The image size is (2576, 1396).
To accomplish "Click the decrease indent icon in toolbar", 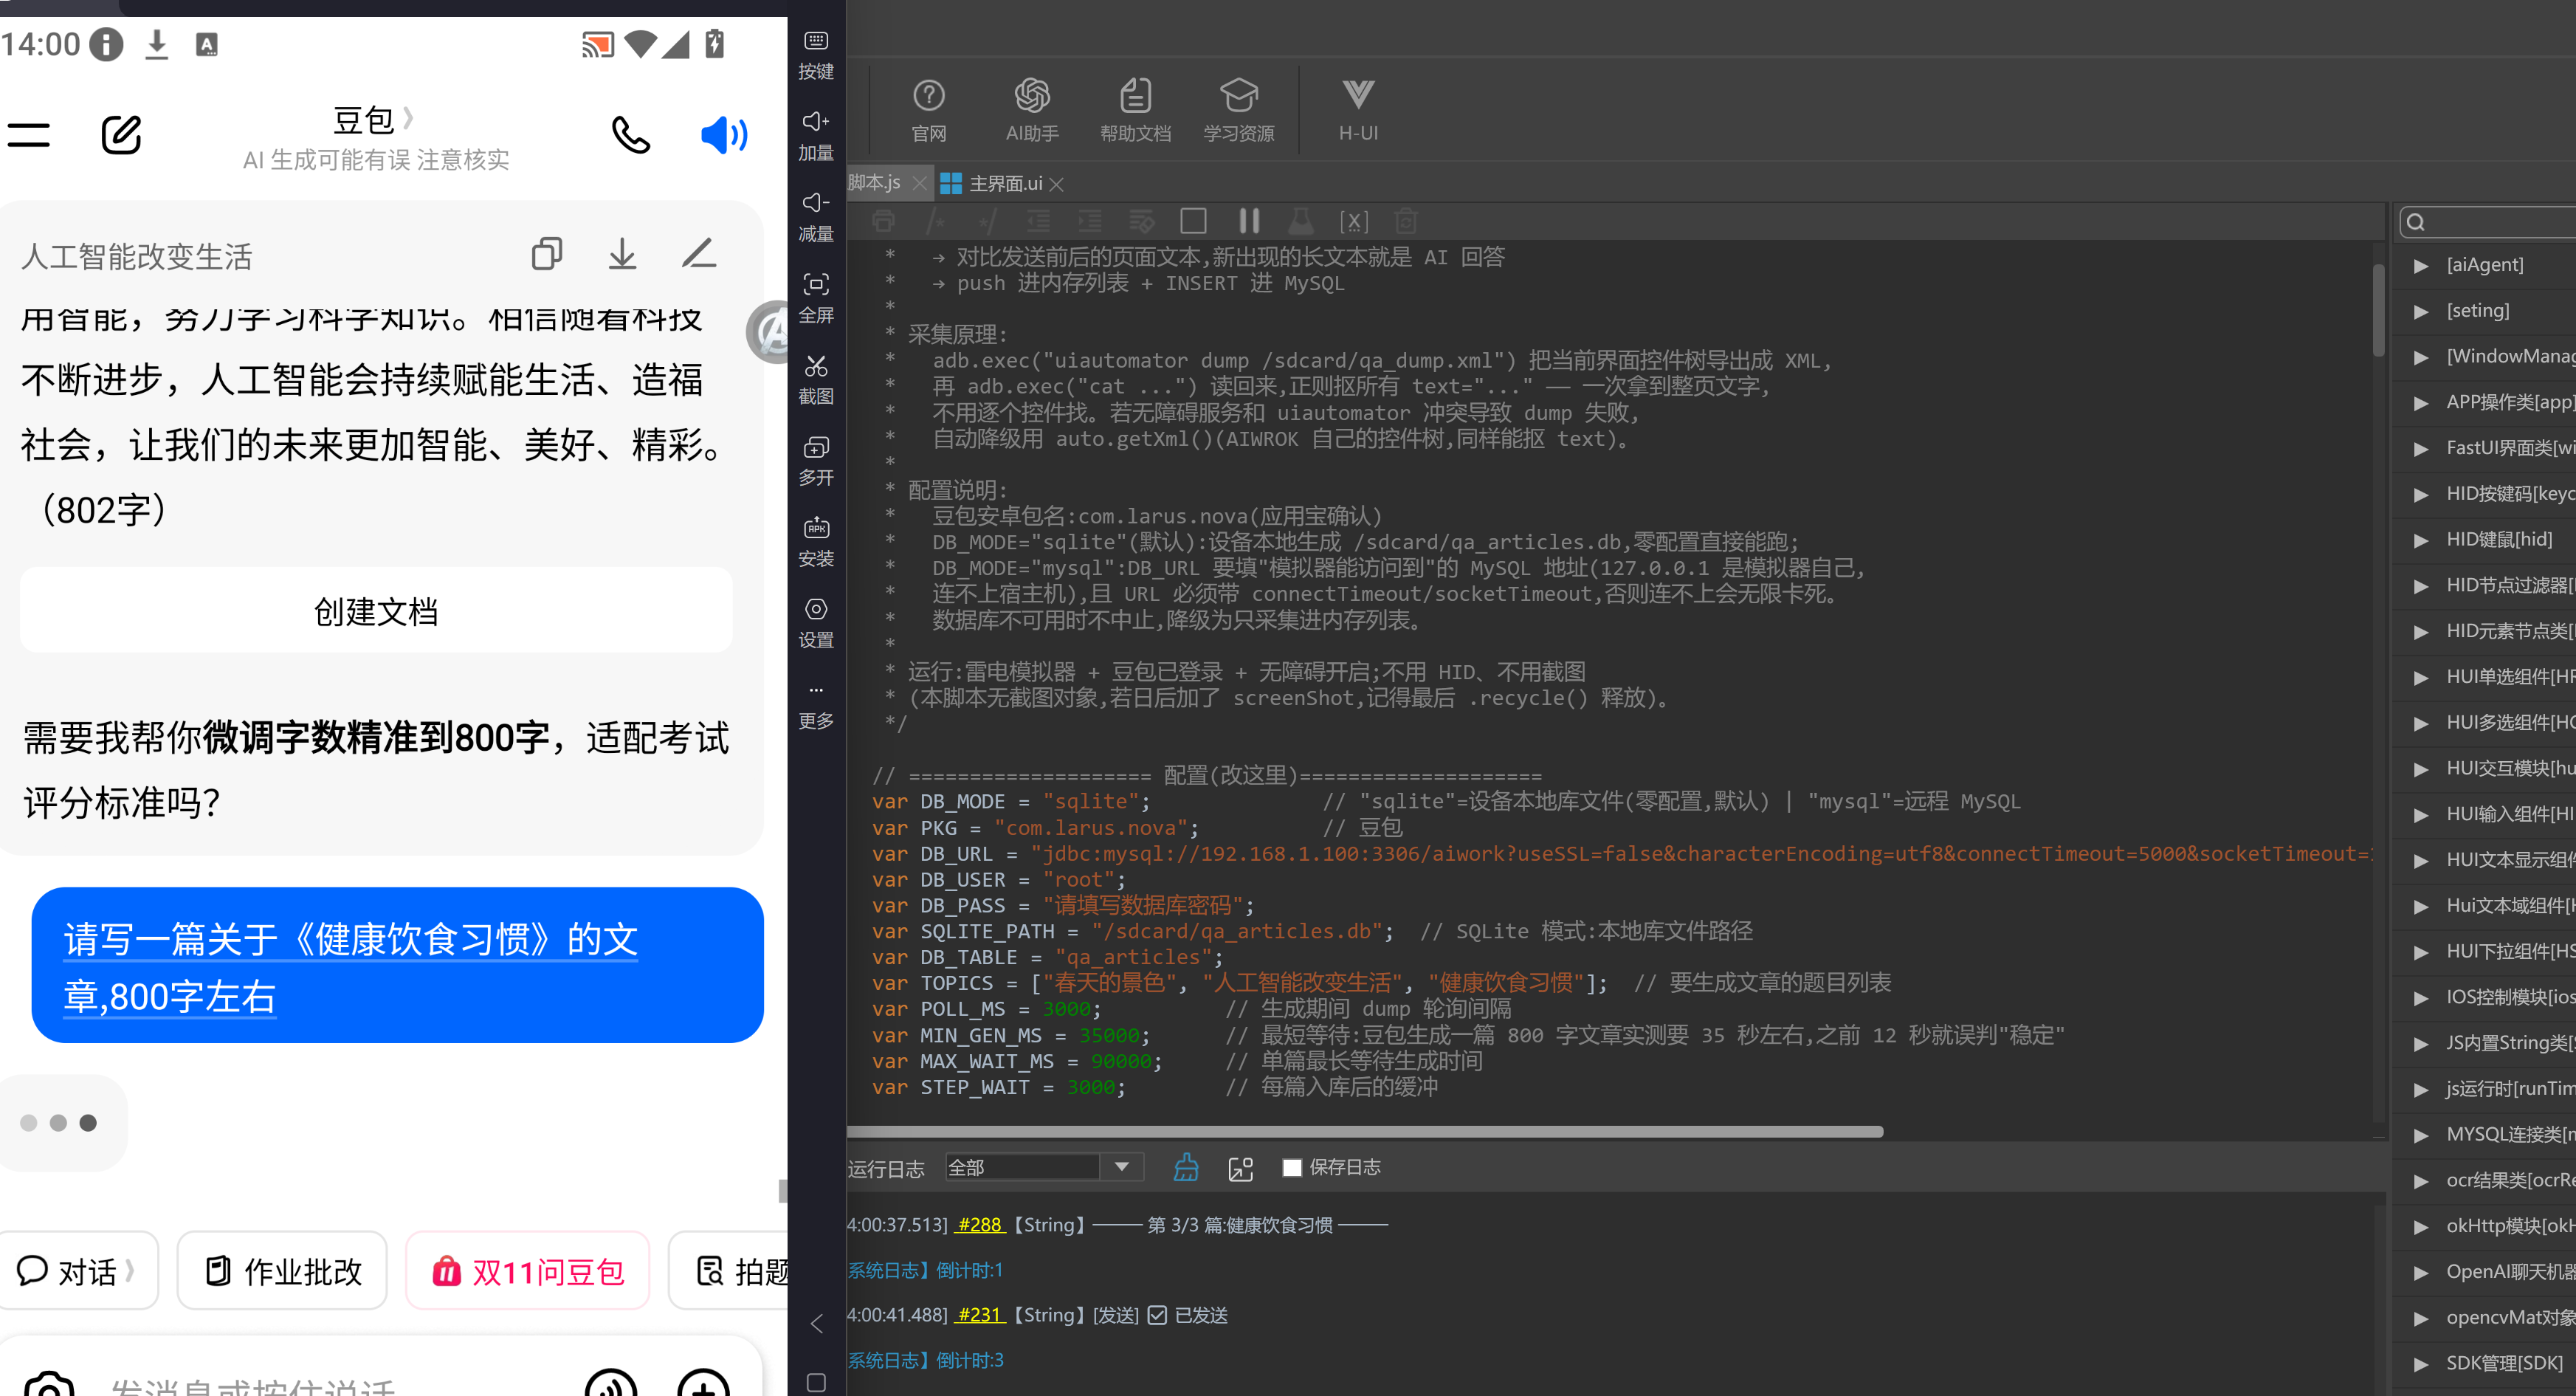I will [1038, 221].
